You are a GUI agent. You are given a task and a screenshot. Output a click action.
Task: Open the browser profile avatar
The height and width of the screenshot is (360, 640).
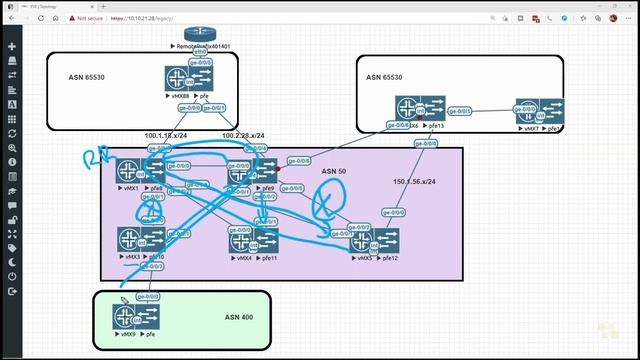pyautogui.click(x=613, y=18)
